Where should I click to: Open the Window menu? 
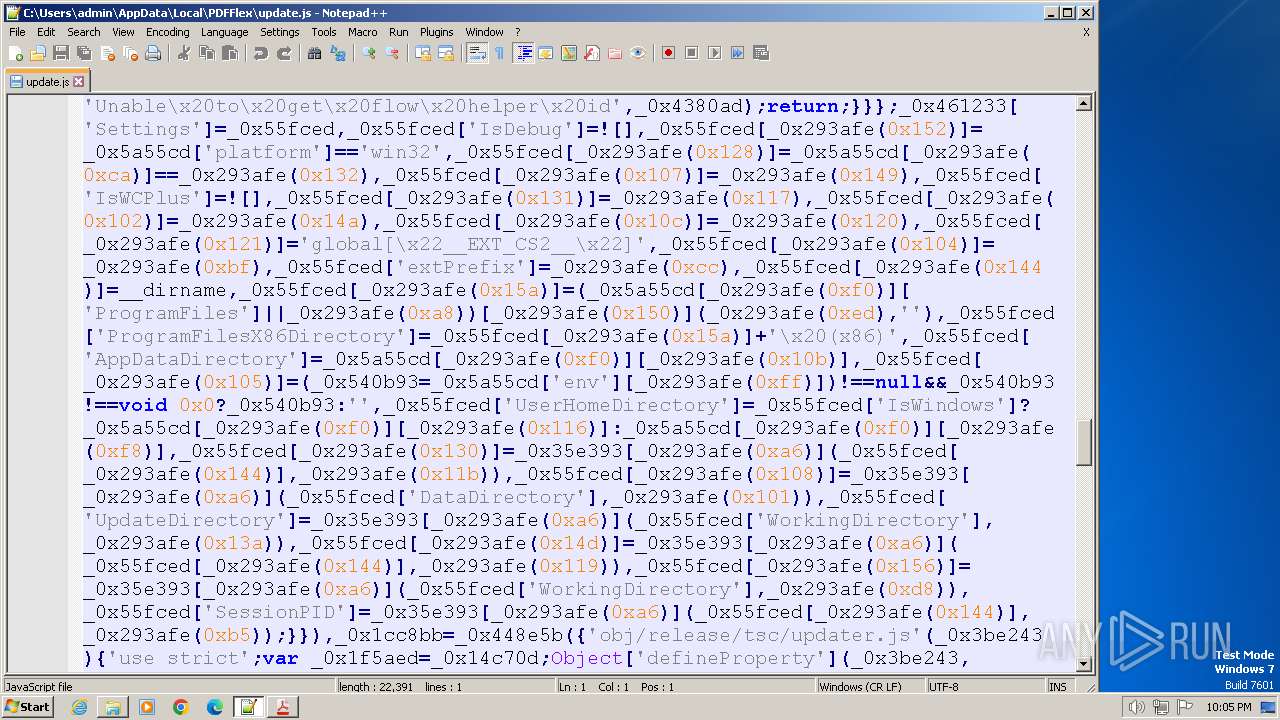tap(484, 32)
